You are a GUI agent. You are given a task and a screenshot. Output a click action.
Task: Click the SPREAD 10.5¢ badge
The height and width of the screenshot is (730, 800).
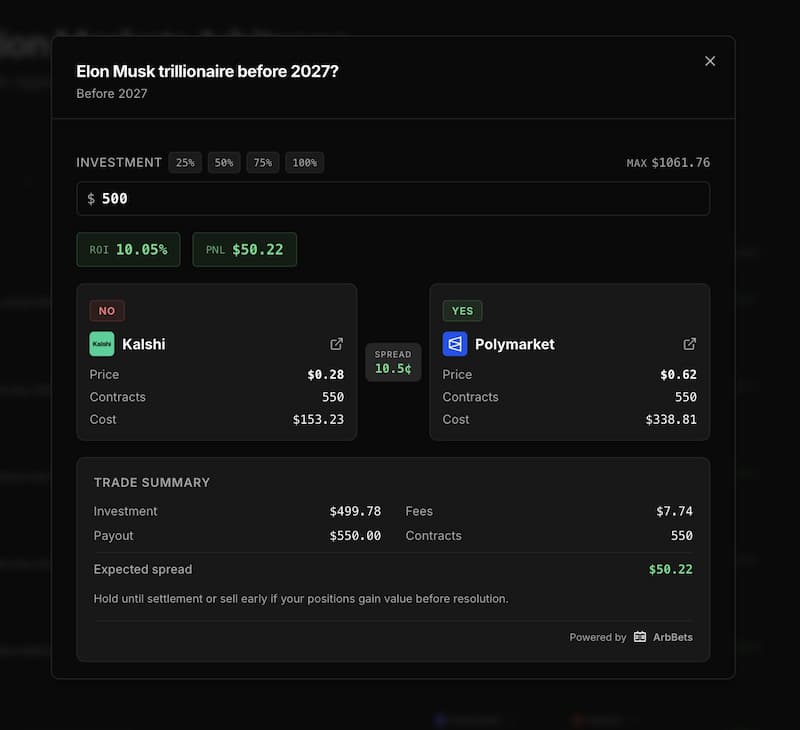coord(392,362)
